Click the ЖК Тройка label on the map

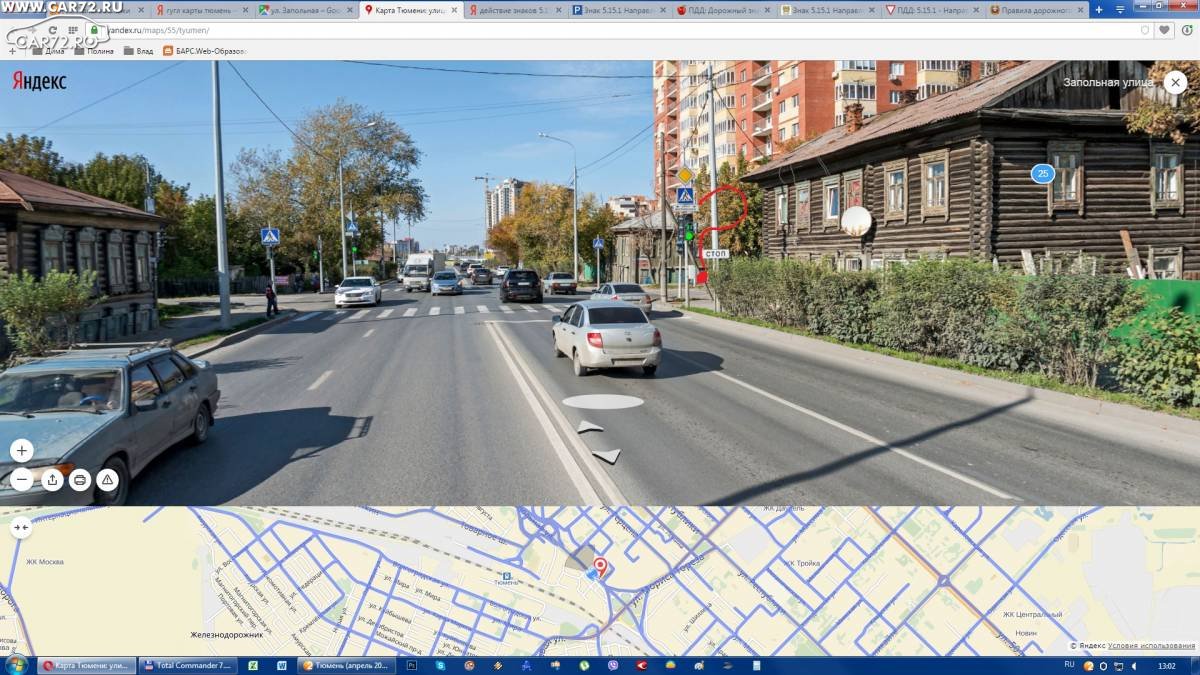coord(803,564)
